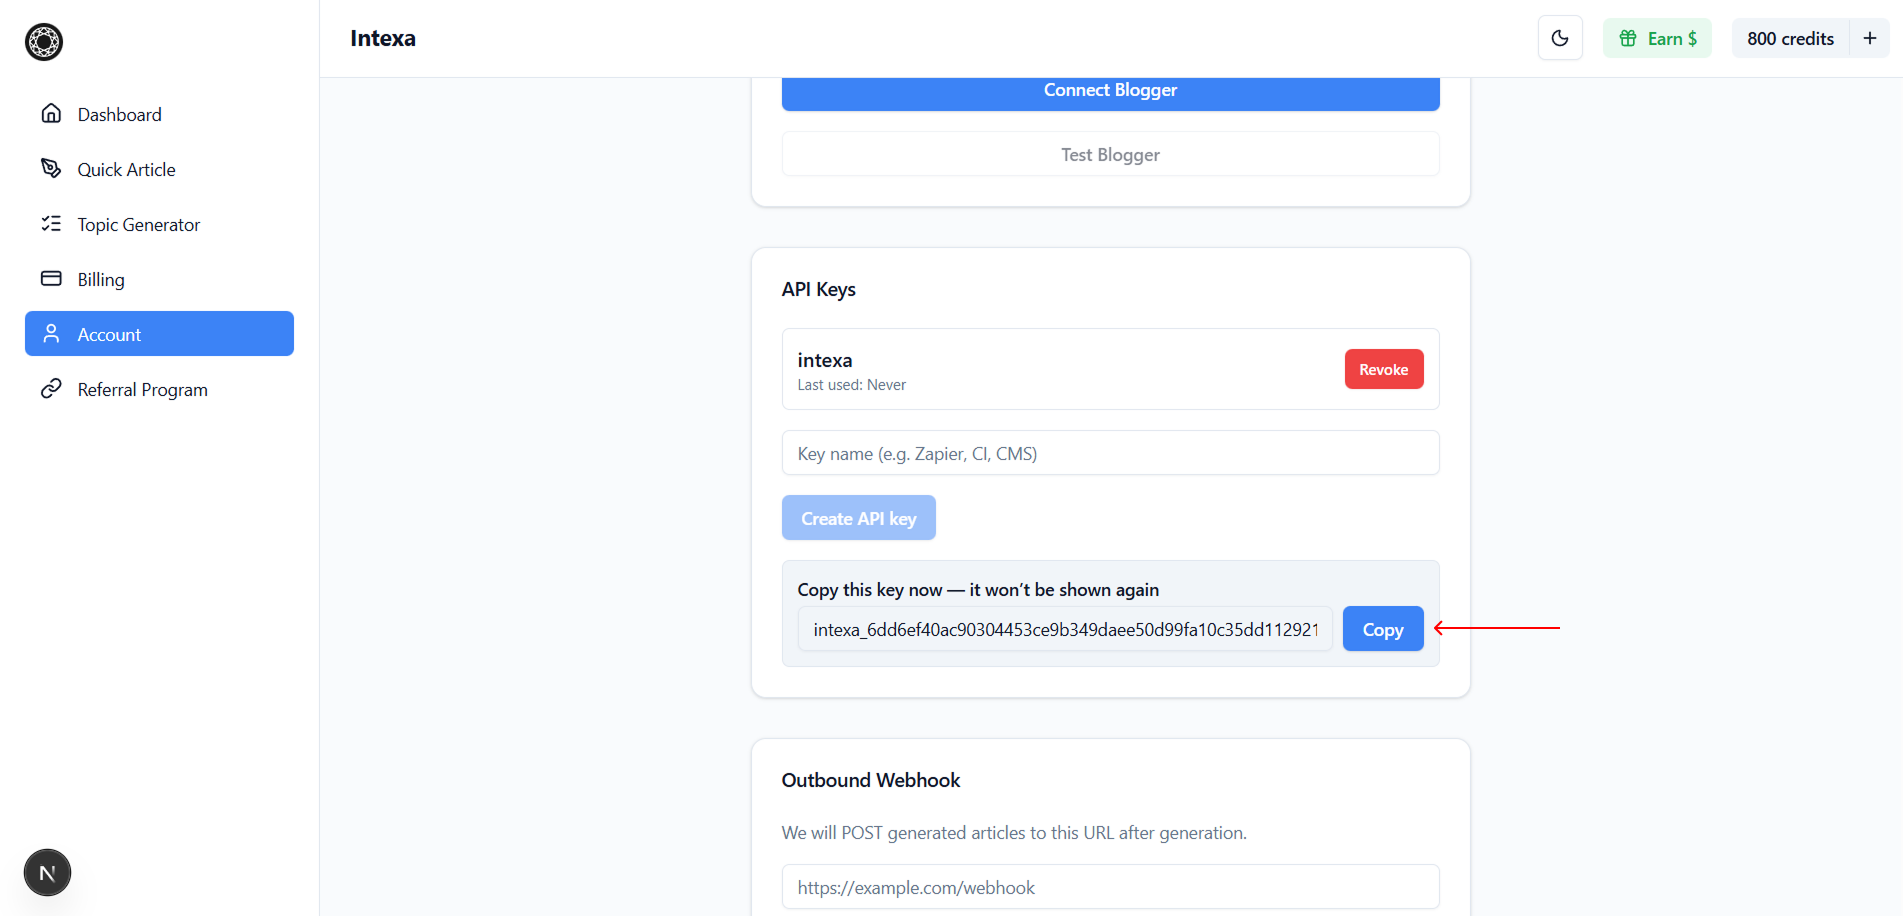
Task: Click the Account person icon
Action: click(51, 334)
